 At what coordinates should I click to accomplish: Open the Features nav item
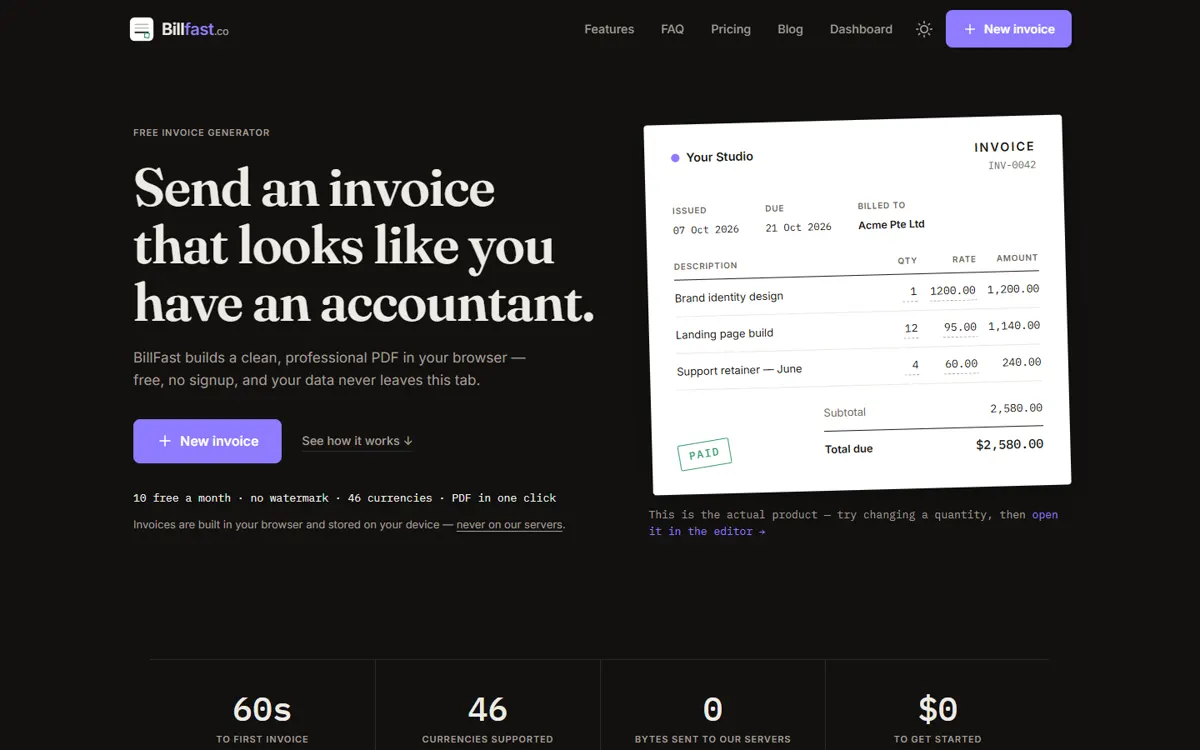pyautogui.click(x=609, y=29)
